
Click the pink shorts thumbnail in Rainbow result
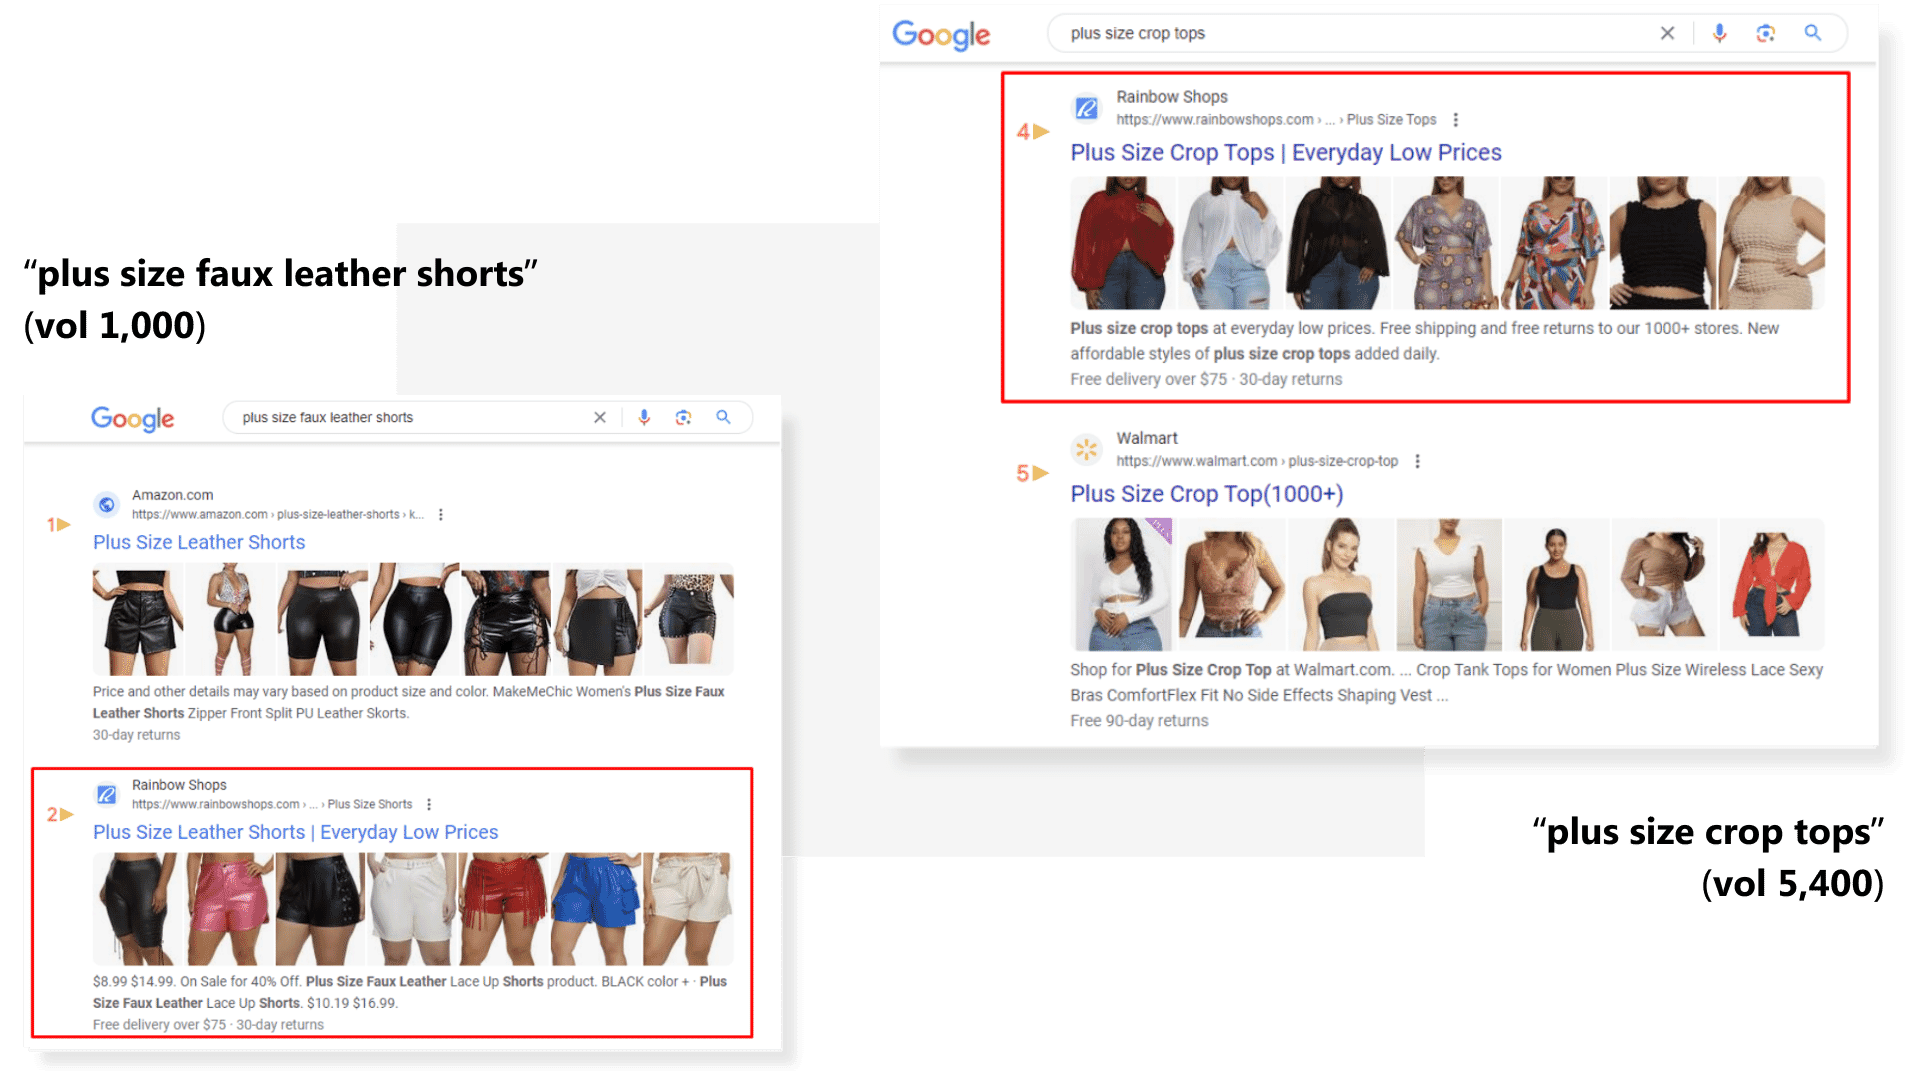point(229,909)
